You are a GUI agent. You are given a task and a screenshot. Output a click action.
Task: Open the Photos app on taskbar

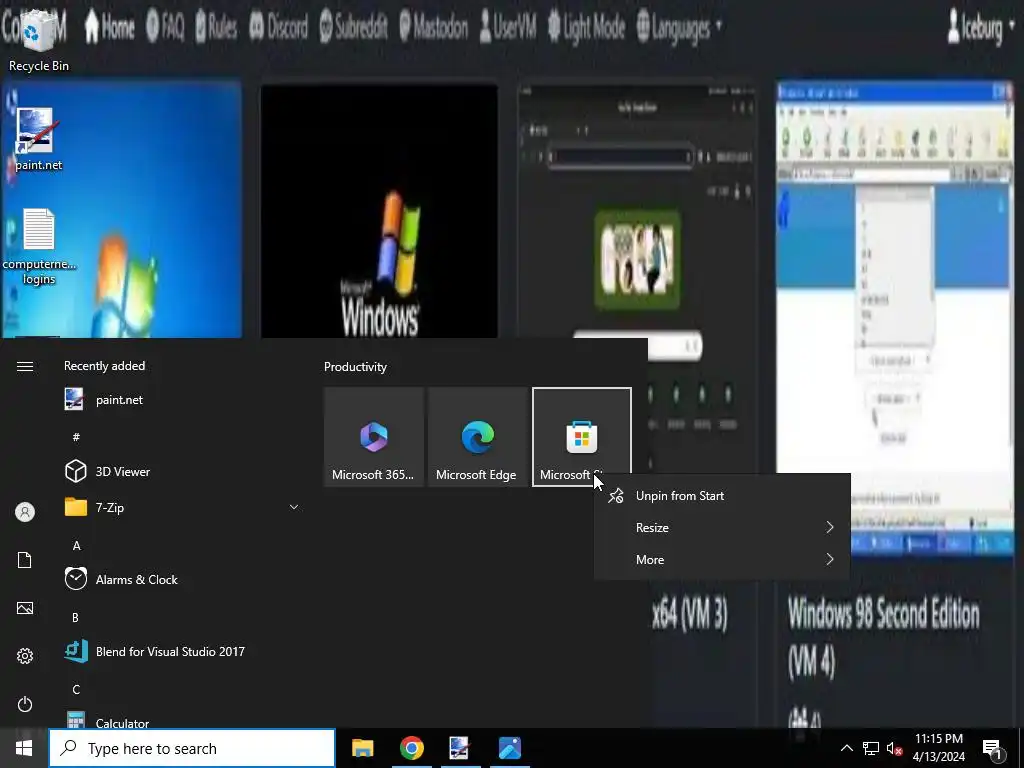click(x=509, y=748)
